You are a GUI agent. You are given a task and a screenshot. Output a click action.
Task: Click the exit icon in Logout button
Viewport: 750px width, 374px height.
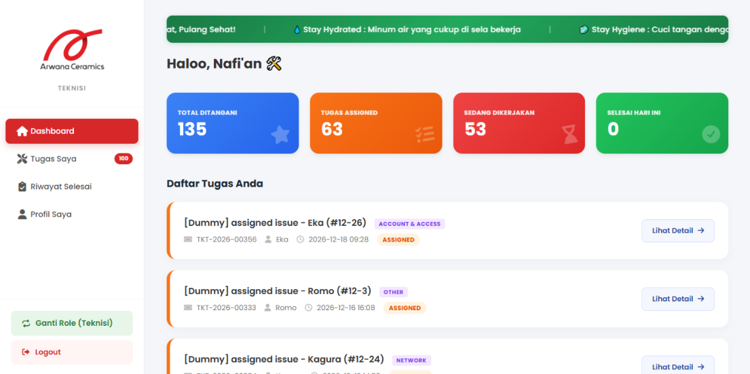[26, 352]
